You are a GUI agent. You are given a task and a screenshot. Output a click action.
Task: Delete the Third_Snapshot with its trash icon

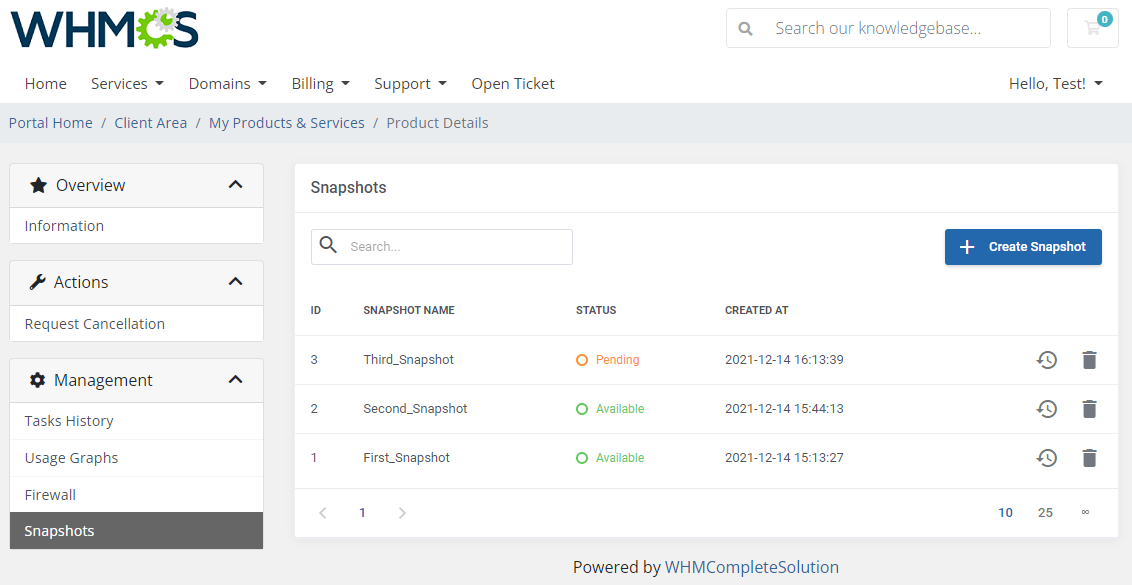point(1089,360)
